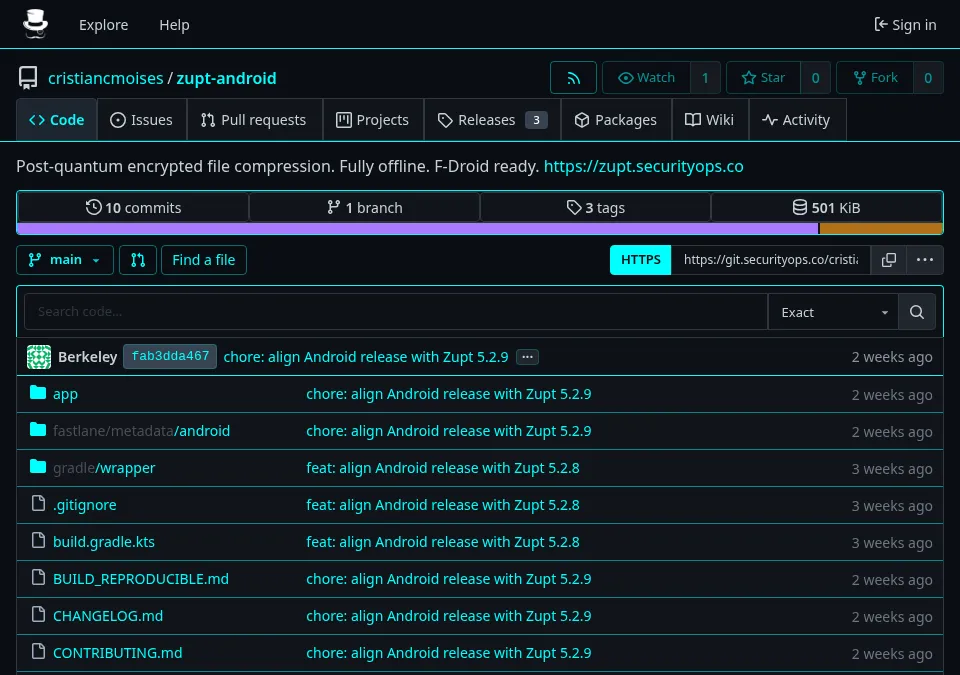Image resolution: width=960 pixels, height=675 pixels.
Task: Select the clone URL text field
Action: tap(771, 260)
